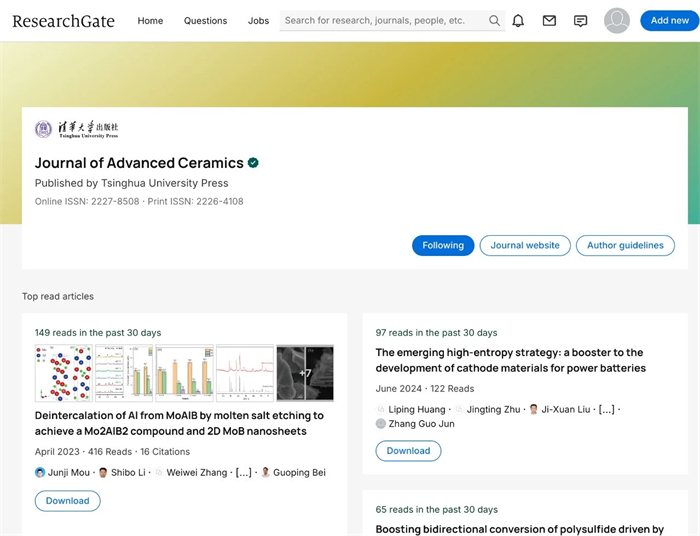Expand hidden authors on high-entropy article

[604, 409]
